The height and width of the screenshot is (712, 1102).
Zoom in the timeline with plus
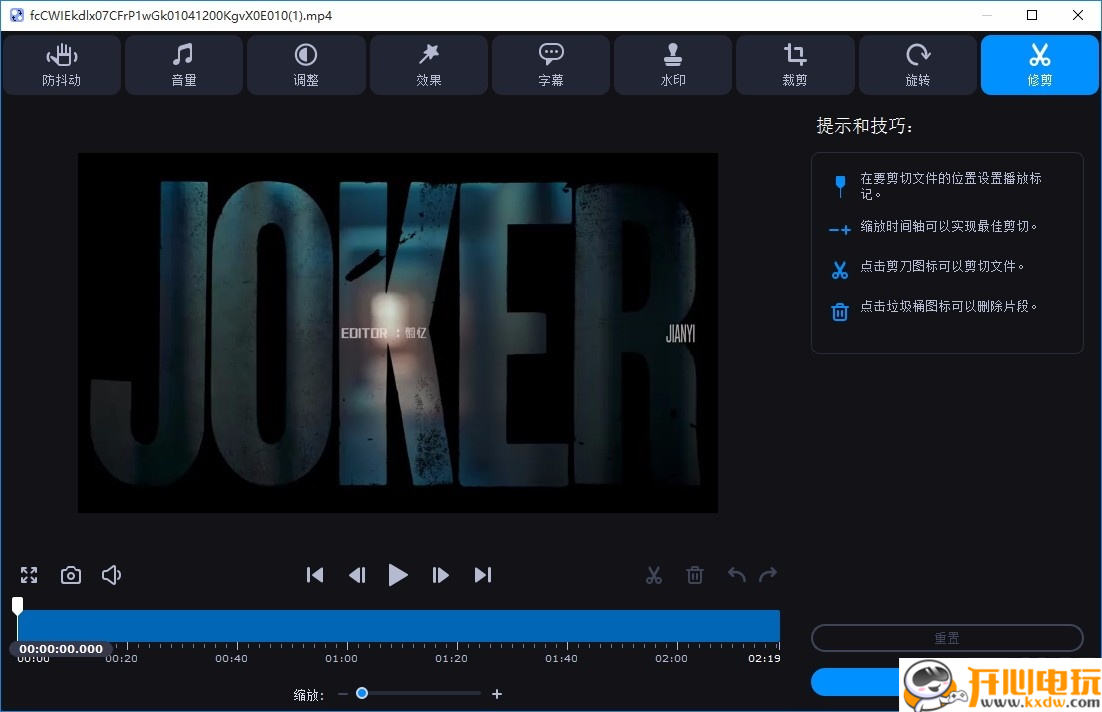tap(497, 694)
